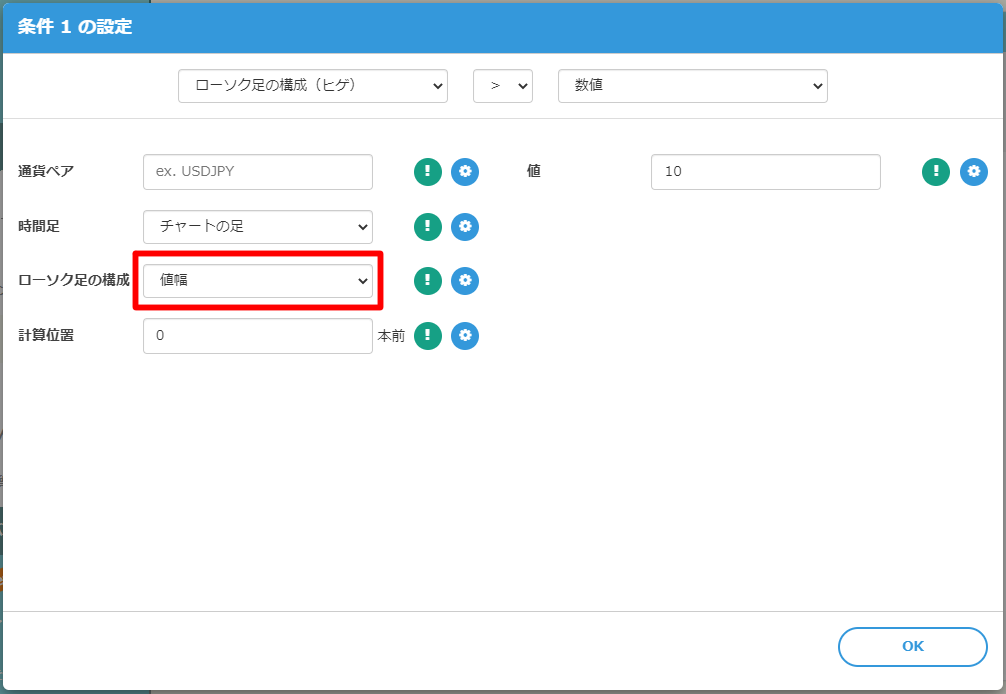Image resolution: width=1006 pixels, height=694 pixels.
Task: Expand the 値幅 dropdown for ローソク足の構成
Action: point(258,281)
